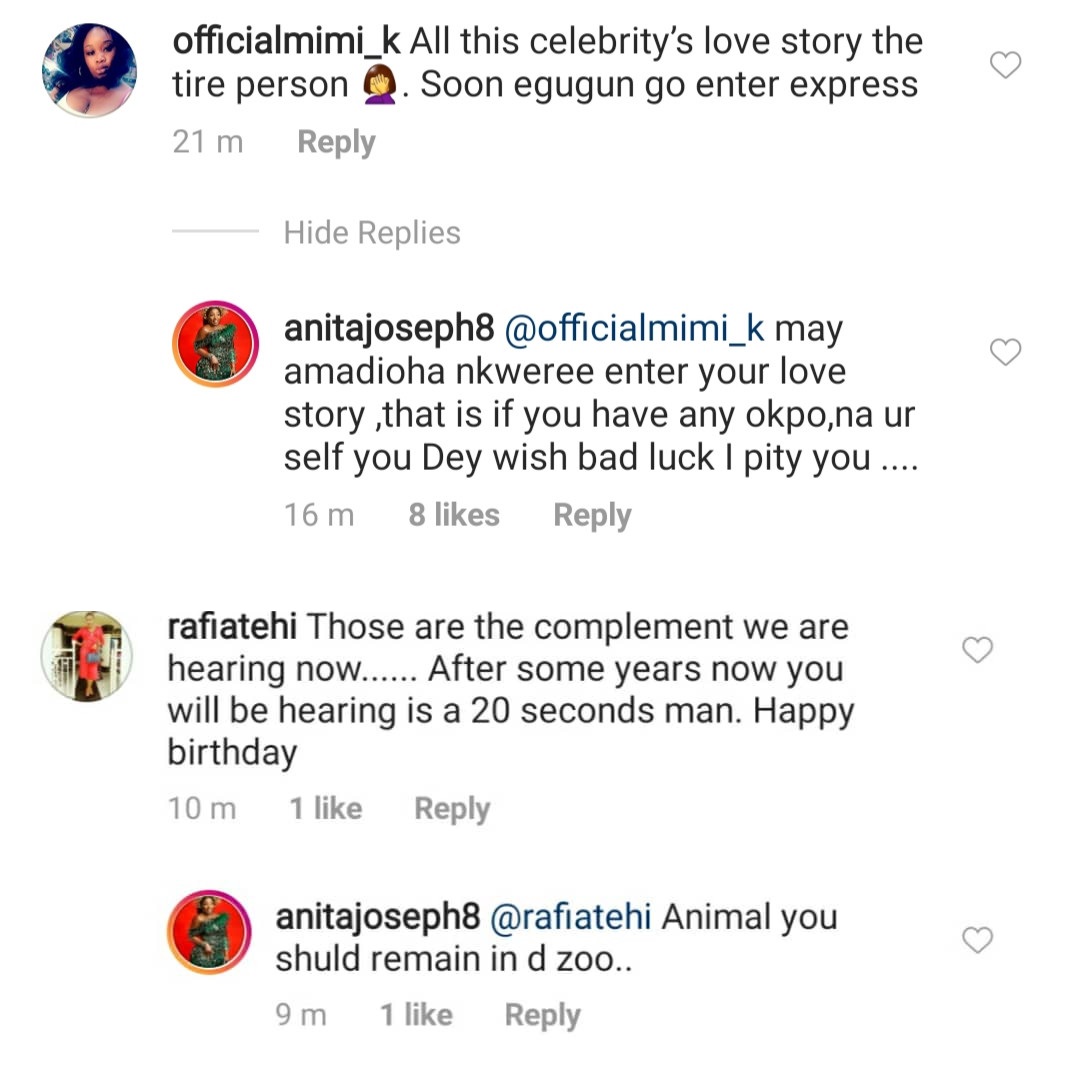
Task: Open anitajoseph8 username on amadioha reply
Action: 389,329
